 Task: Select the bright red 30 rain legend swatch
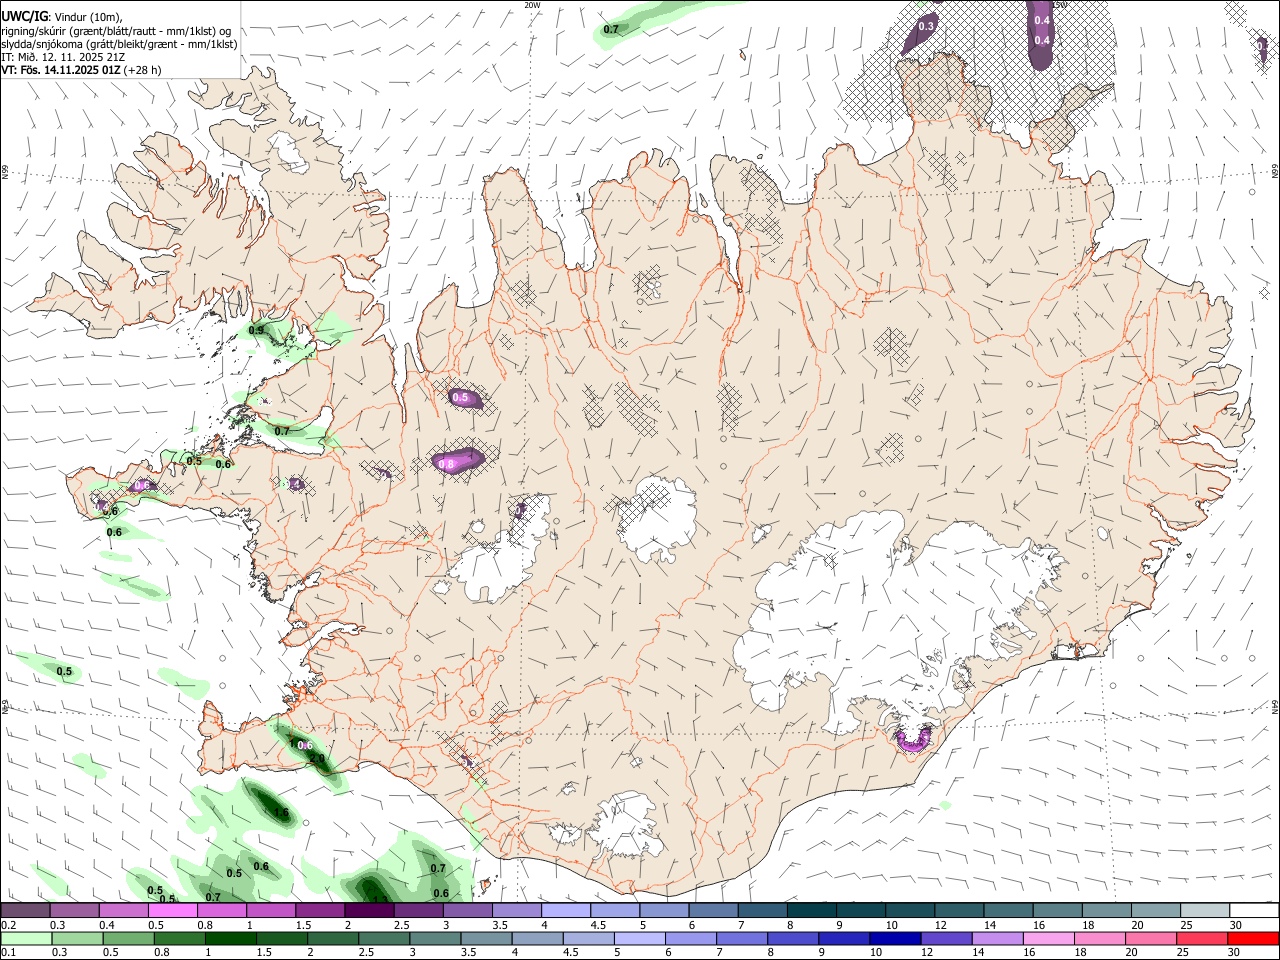[x=1253, y=938]
